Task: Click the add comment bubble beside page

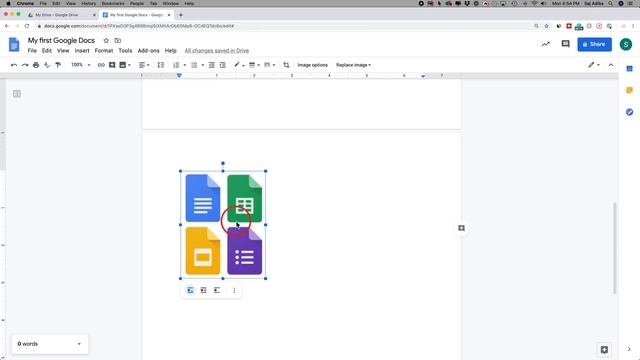Action: tap(462, 228)
